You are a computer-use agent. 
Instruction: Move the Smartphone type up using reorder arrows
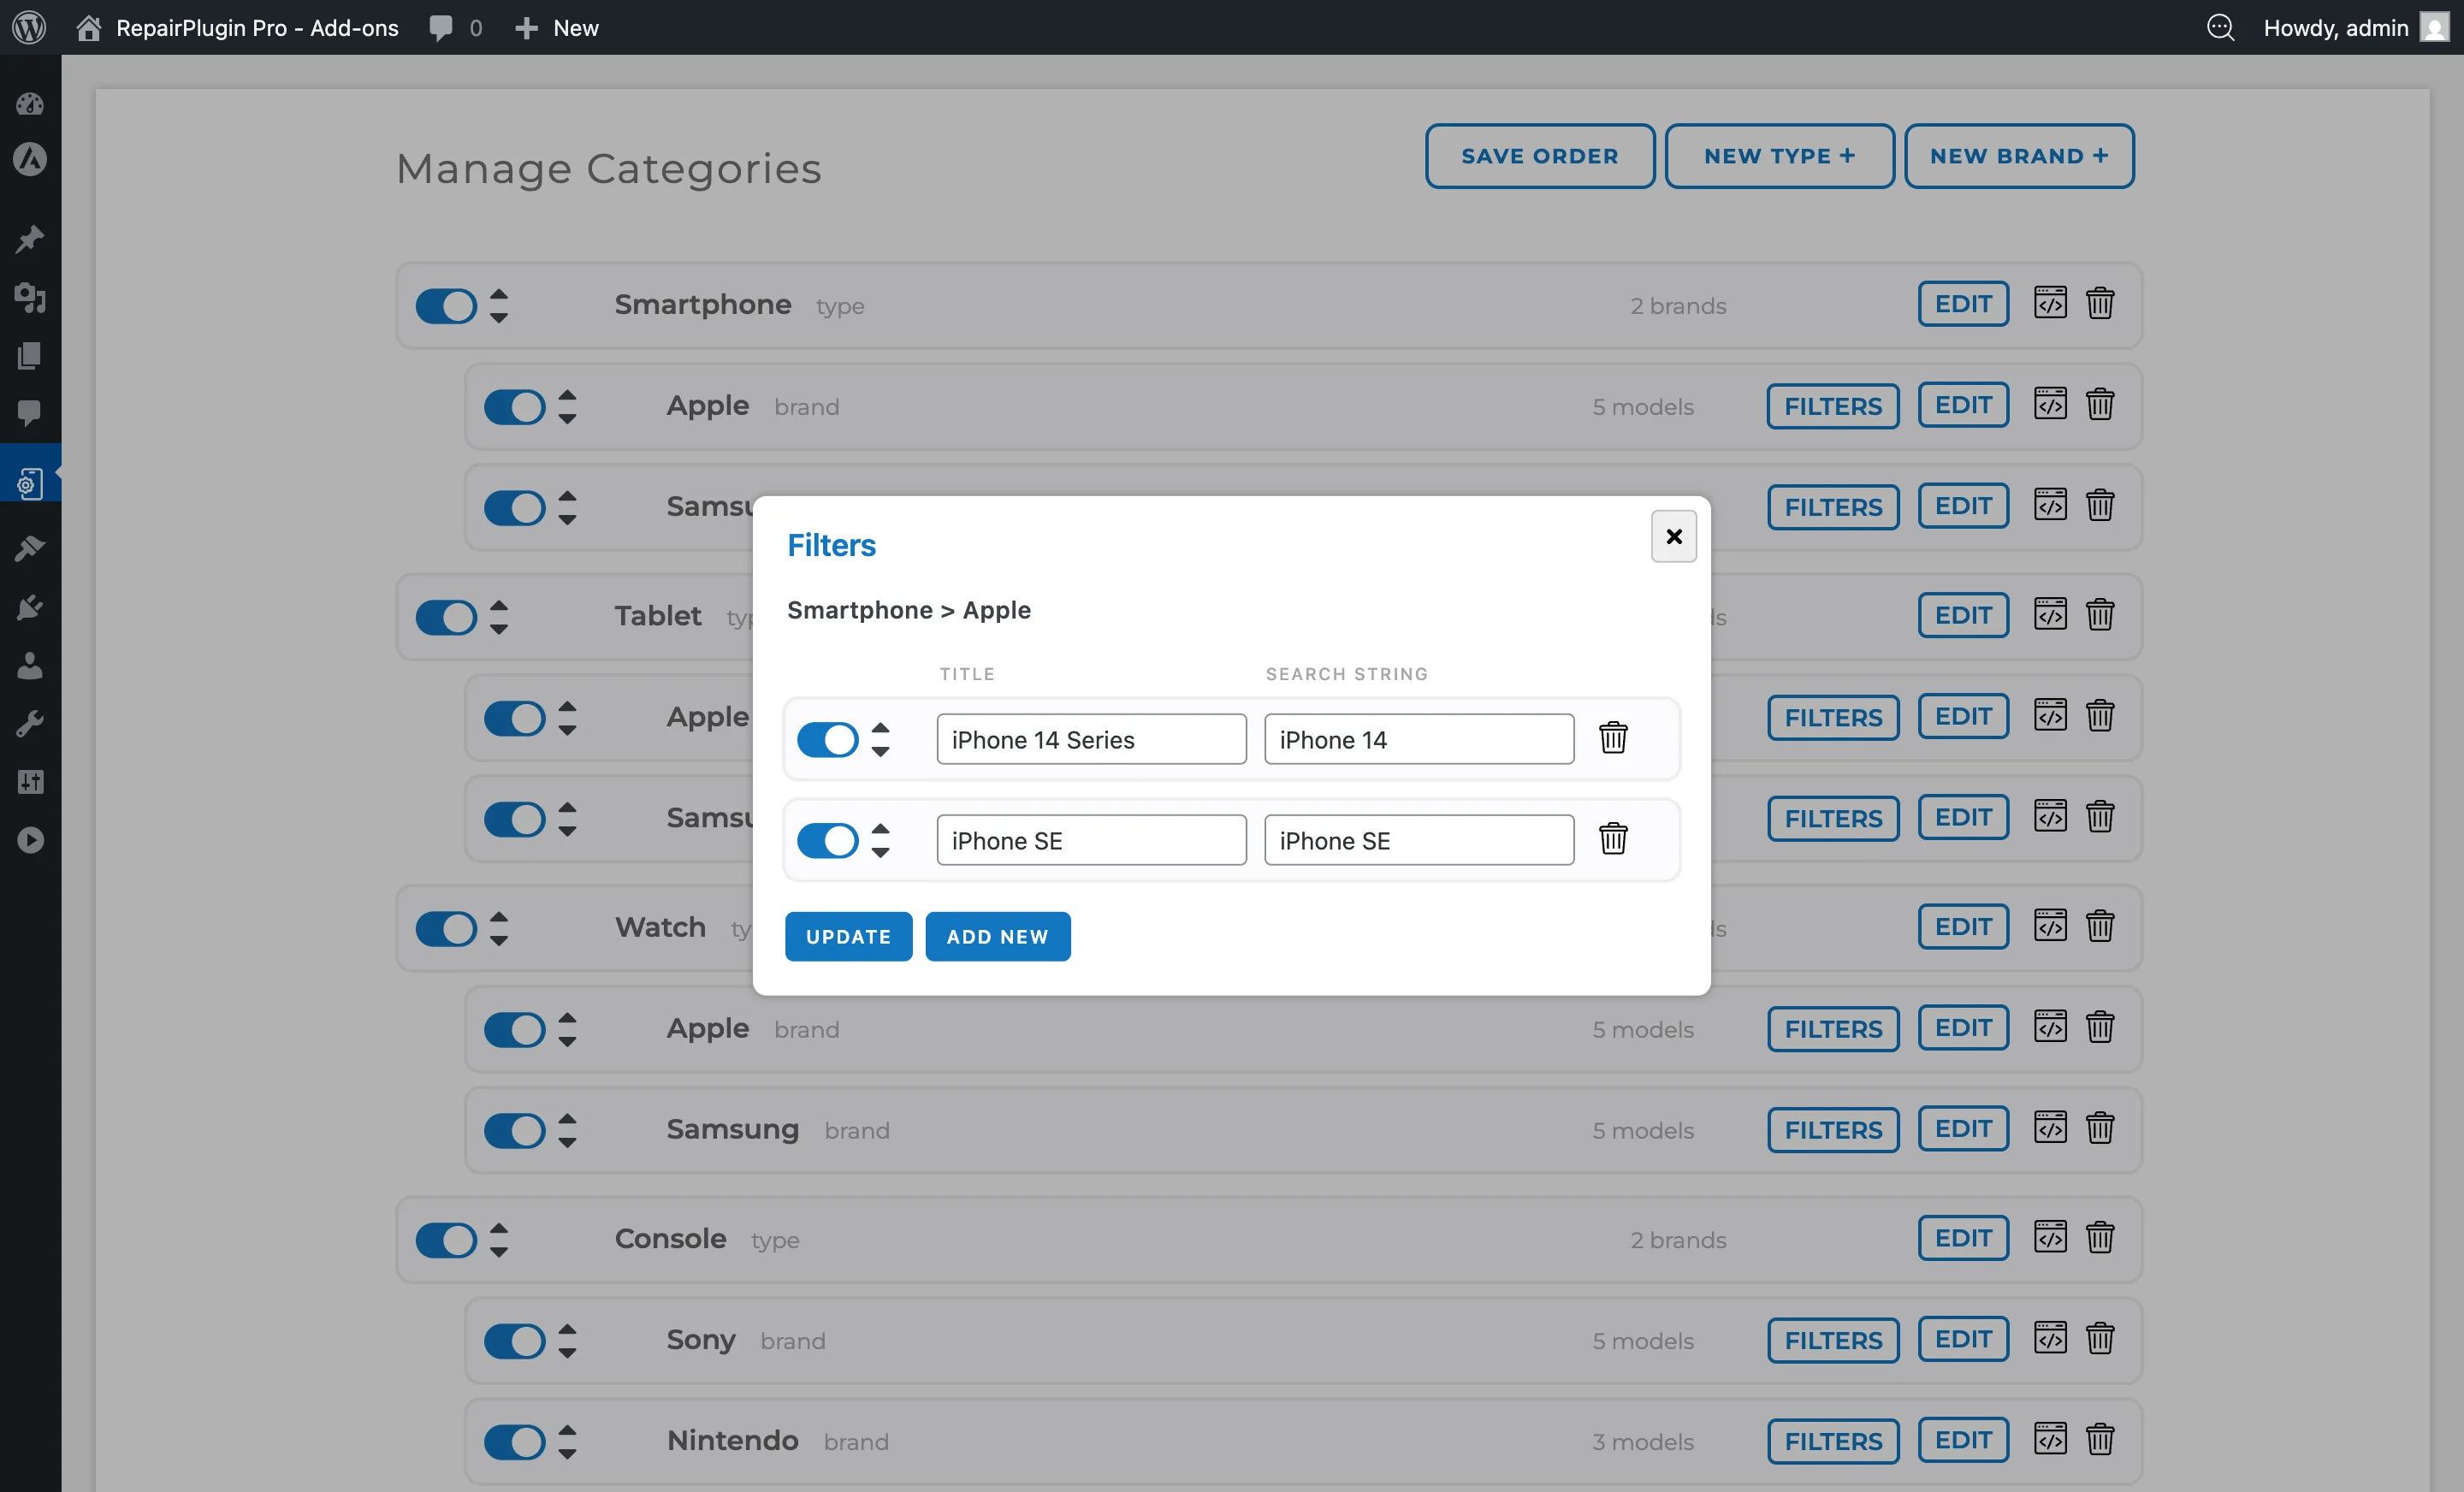pos(498,296)
